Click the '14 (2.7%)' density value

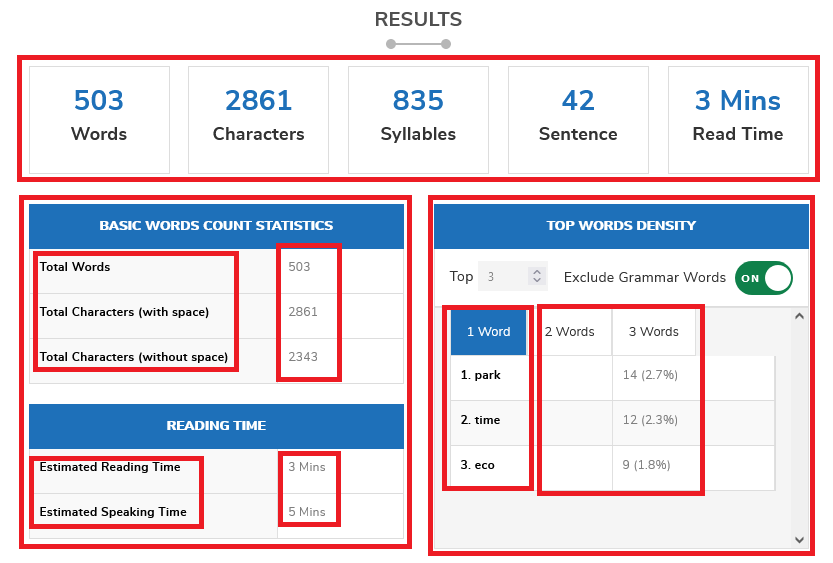(650, 375)
